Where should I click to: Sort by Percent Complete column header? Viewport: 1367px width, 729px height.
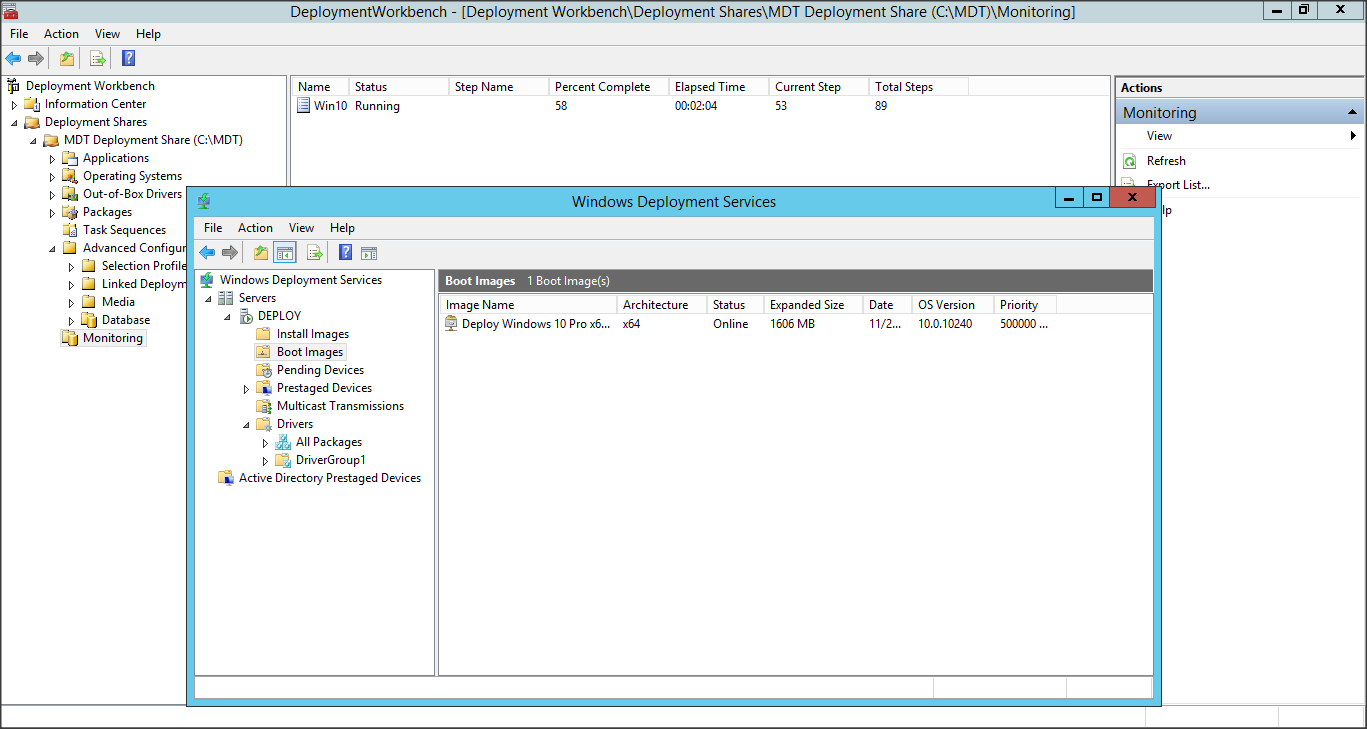pyautogui.click(x=602, y=87)
